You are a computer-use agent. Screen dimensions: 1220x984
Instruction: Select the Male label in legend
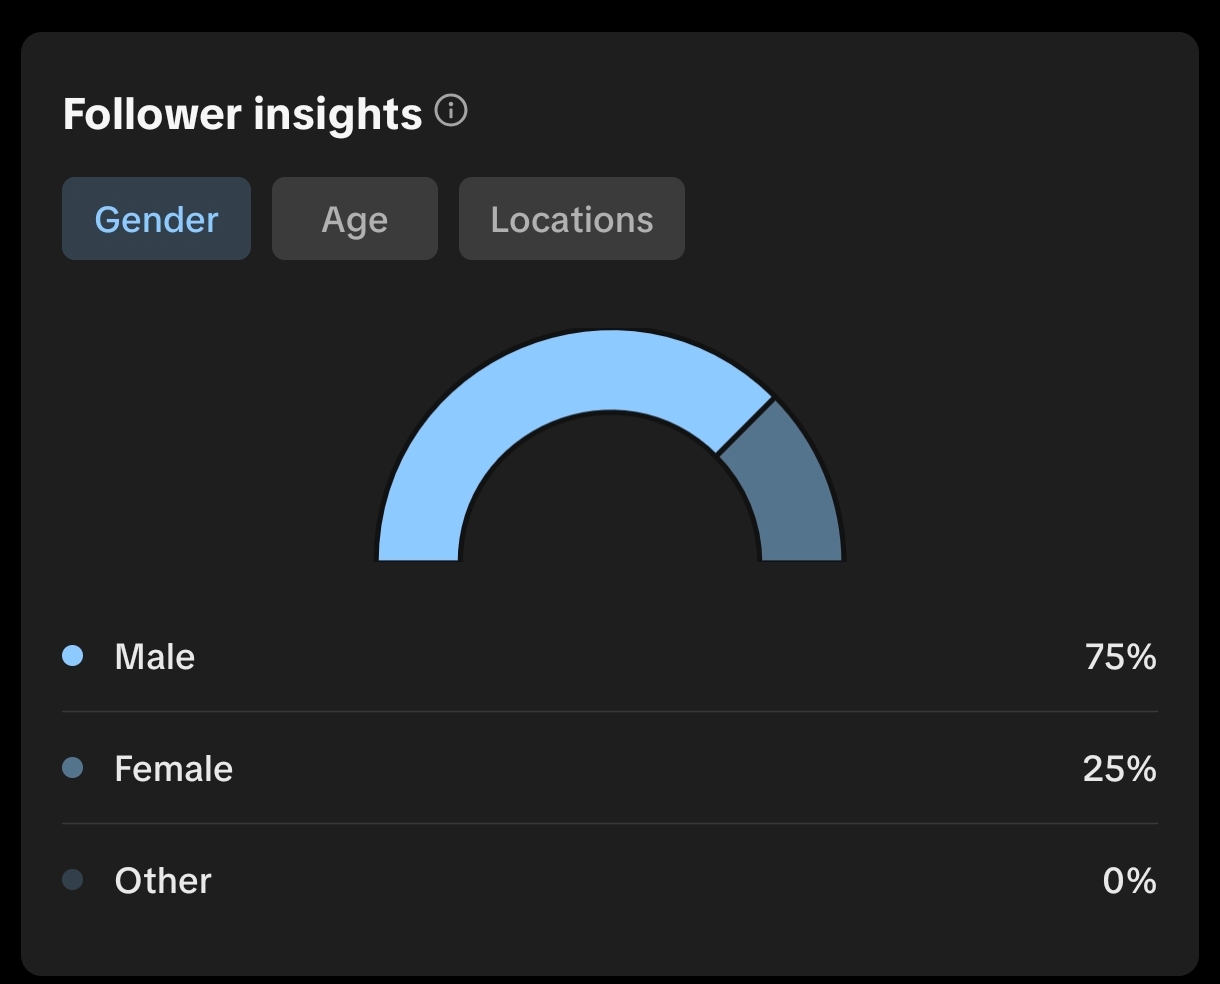pos(155,657)
